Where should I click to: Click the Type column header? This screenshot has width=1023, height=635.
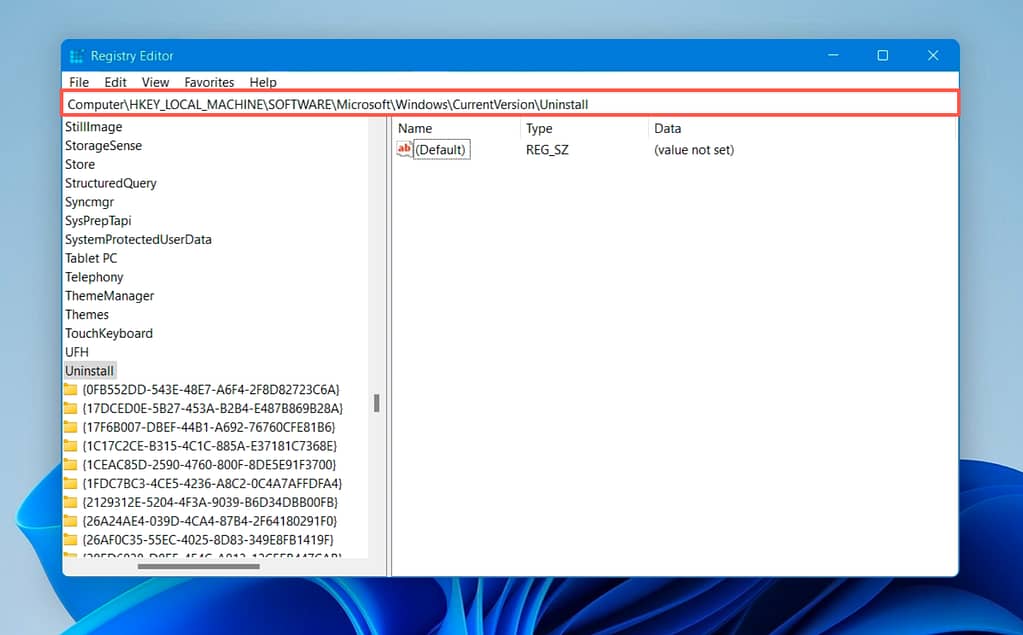coord(539,129)
